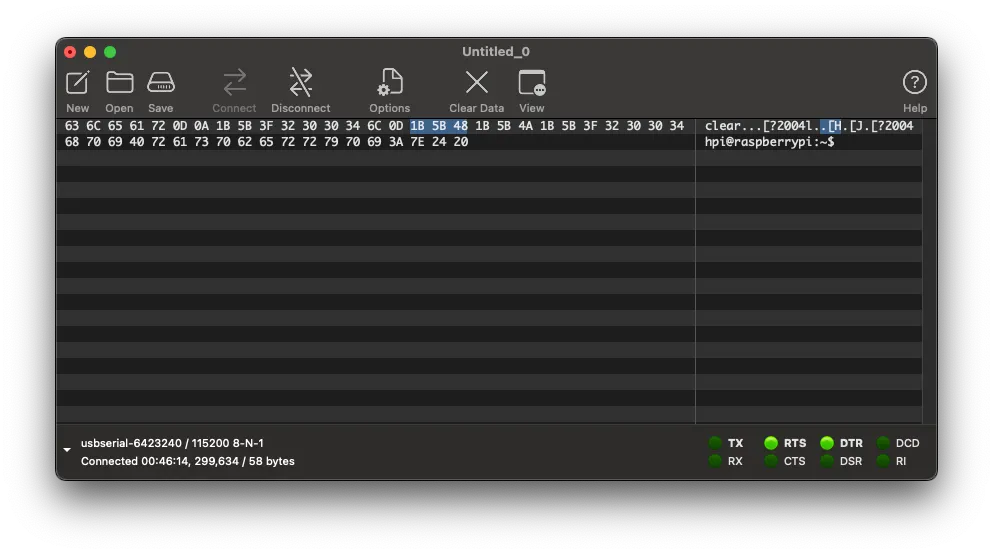The image size is (993, 554).
Task: Click the ASCII text 'clear' in right pane
Action: 723,126
